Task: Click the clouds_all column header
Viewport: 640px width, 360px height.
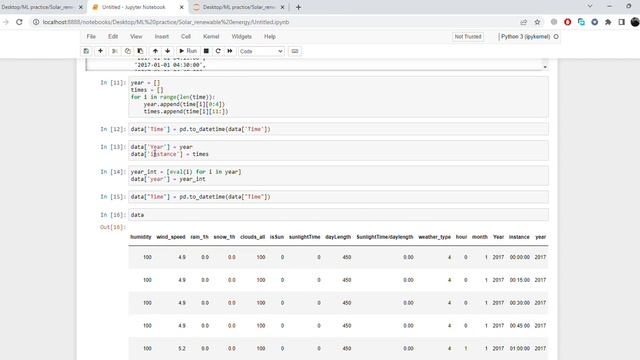Action: click(x=253, y=237)
